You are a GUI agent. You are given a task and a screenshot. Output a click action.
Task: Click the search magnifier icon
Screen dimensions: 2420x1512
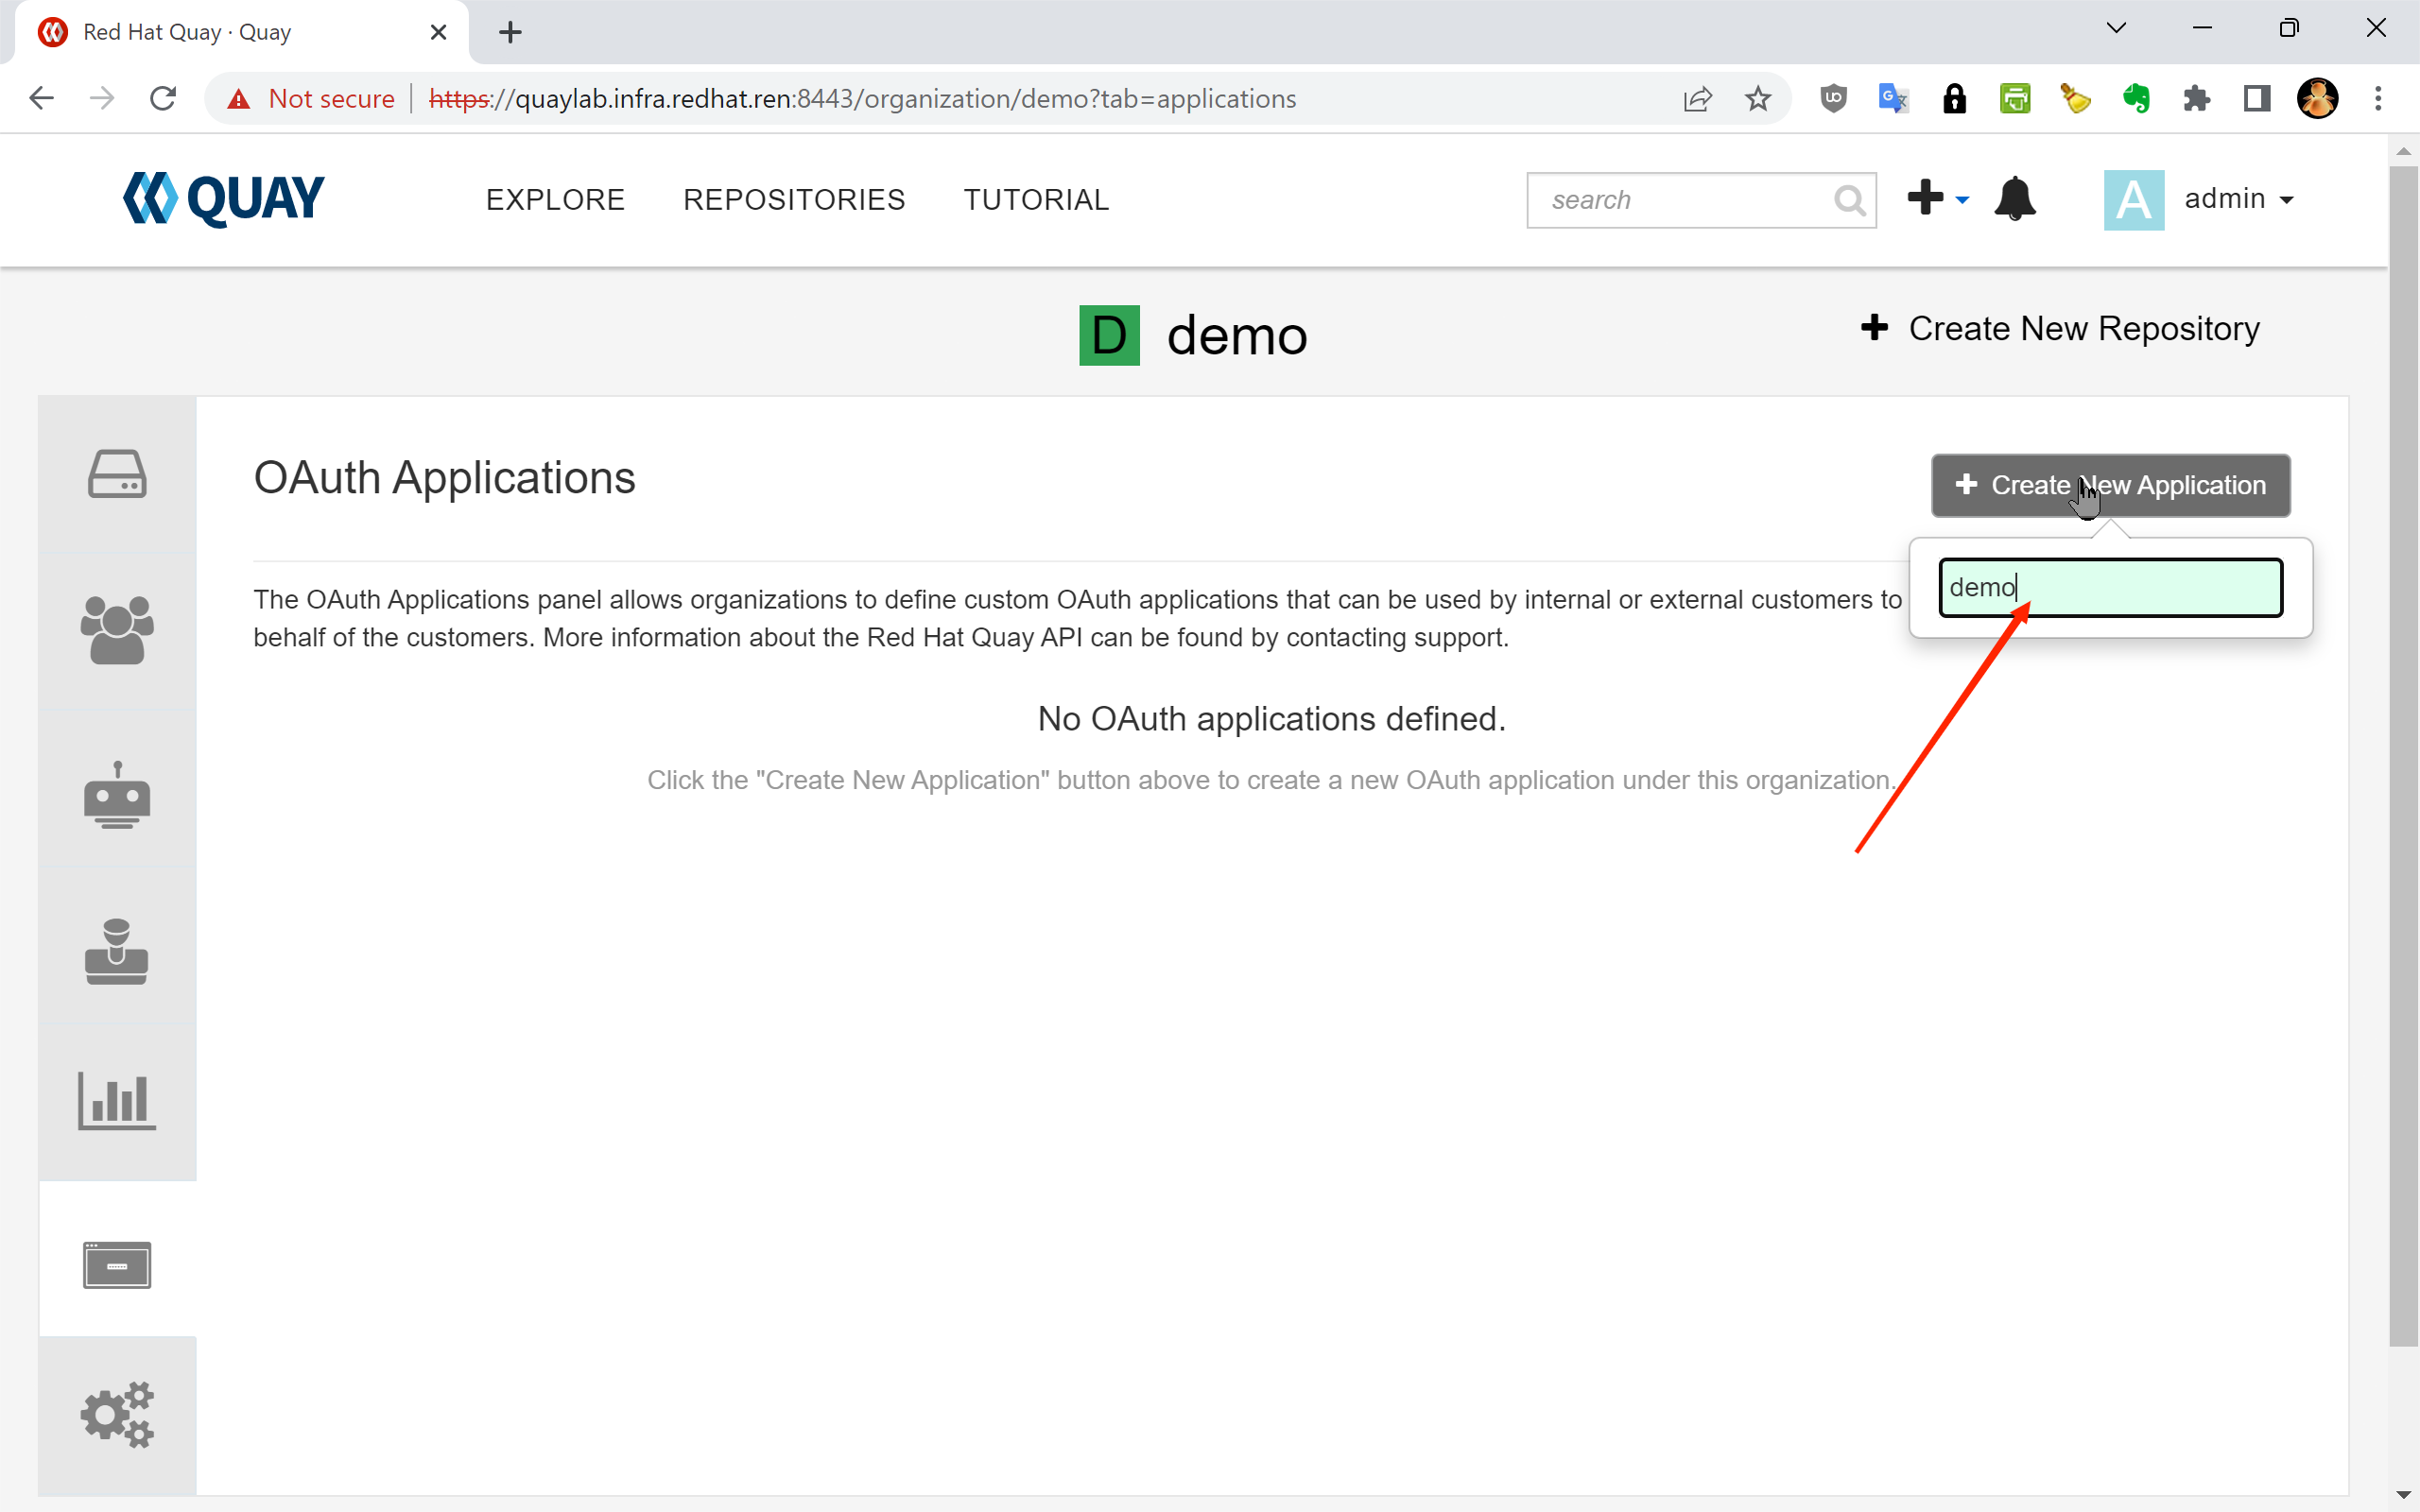coord(1849,201)
